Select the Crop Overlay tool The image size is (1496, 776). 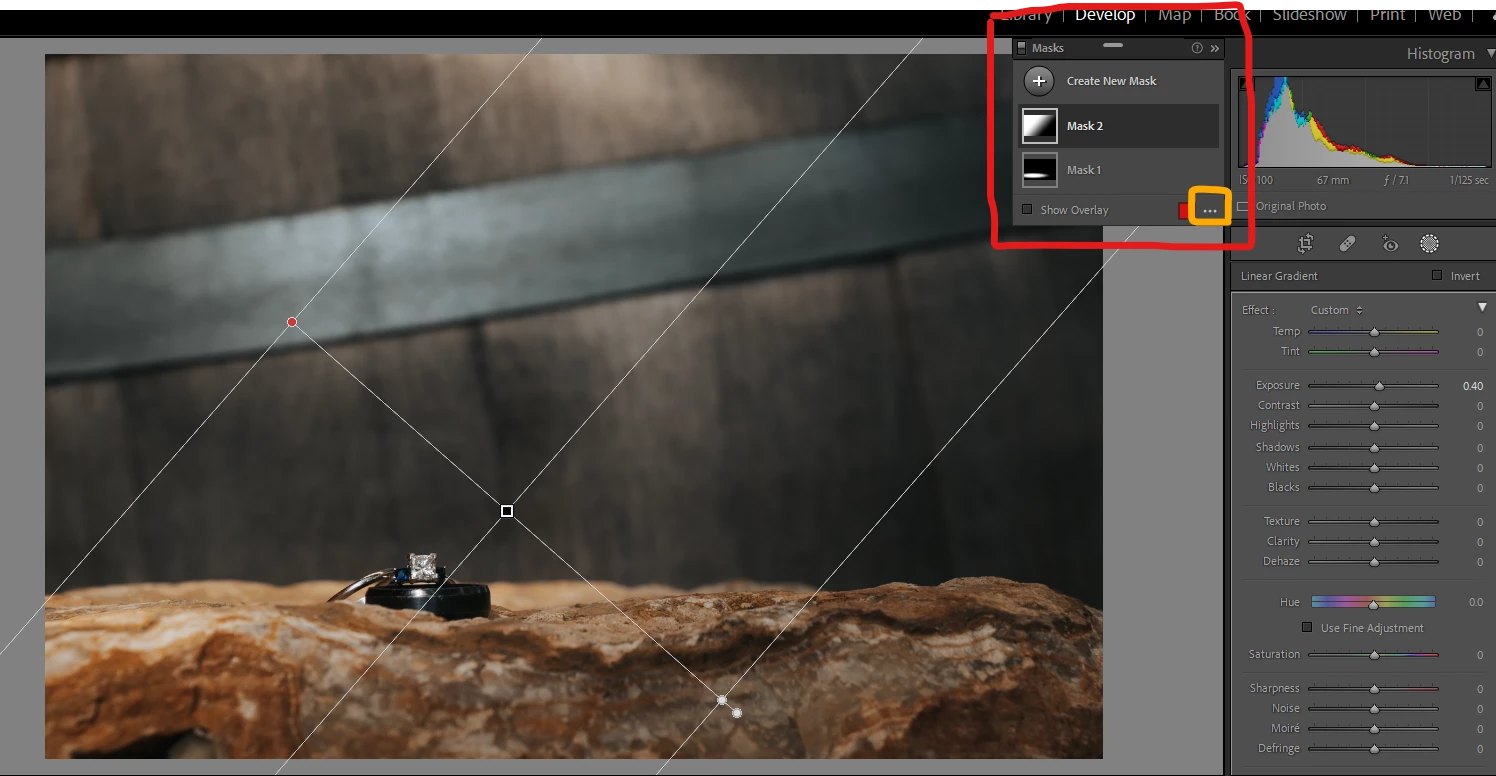pyautogui.click(x=1305, y=243)
